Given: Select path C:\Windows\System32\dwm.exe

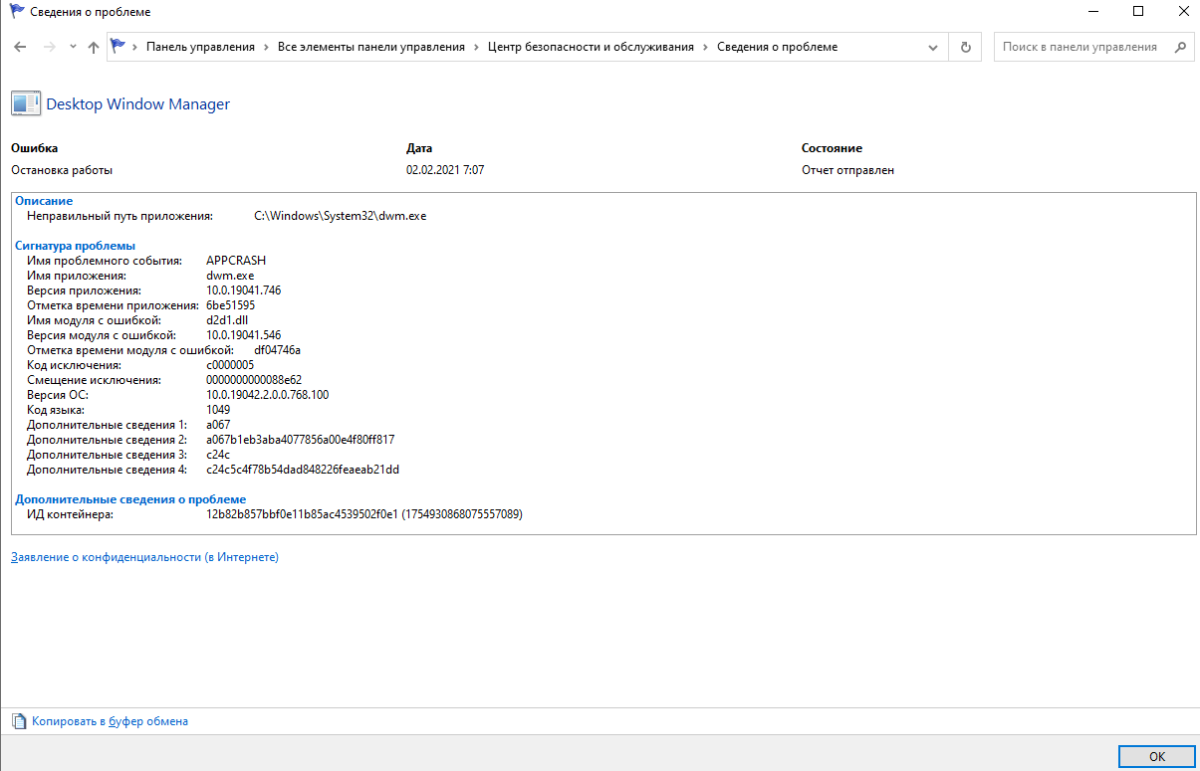Looking at the screenshot, I should click(340, 216).
